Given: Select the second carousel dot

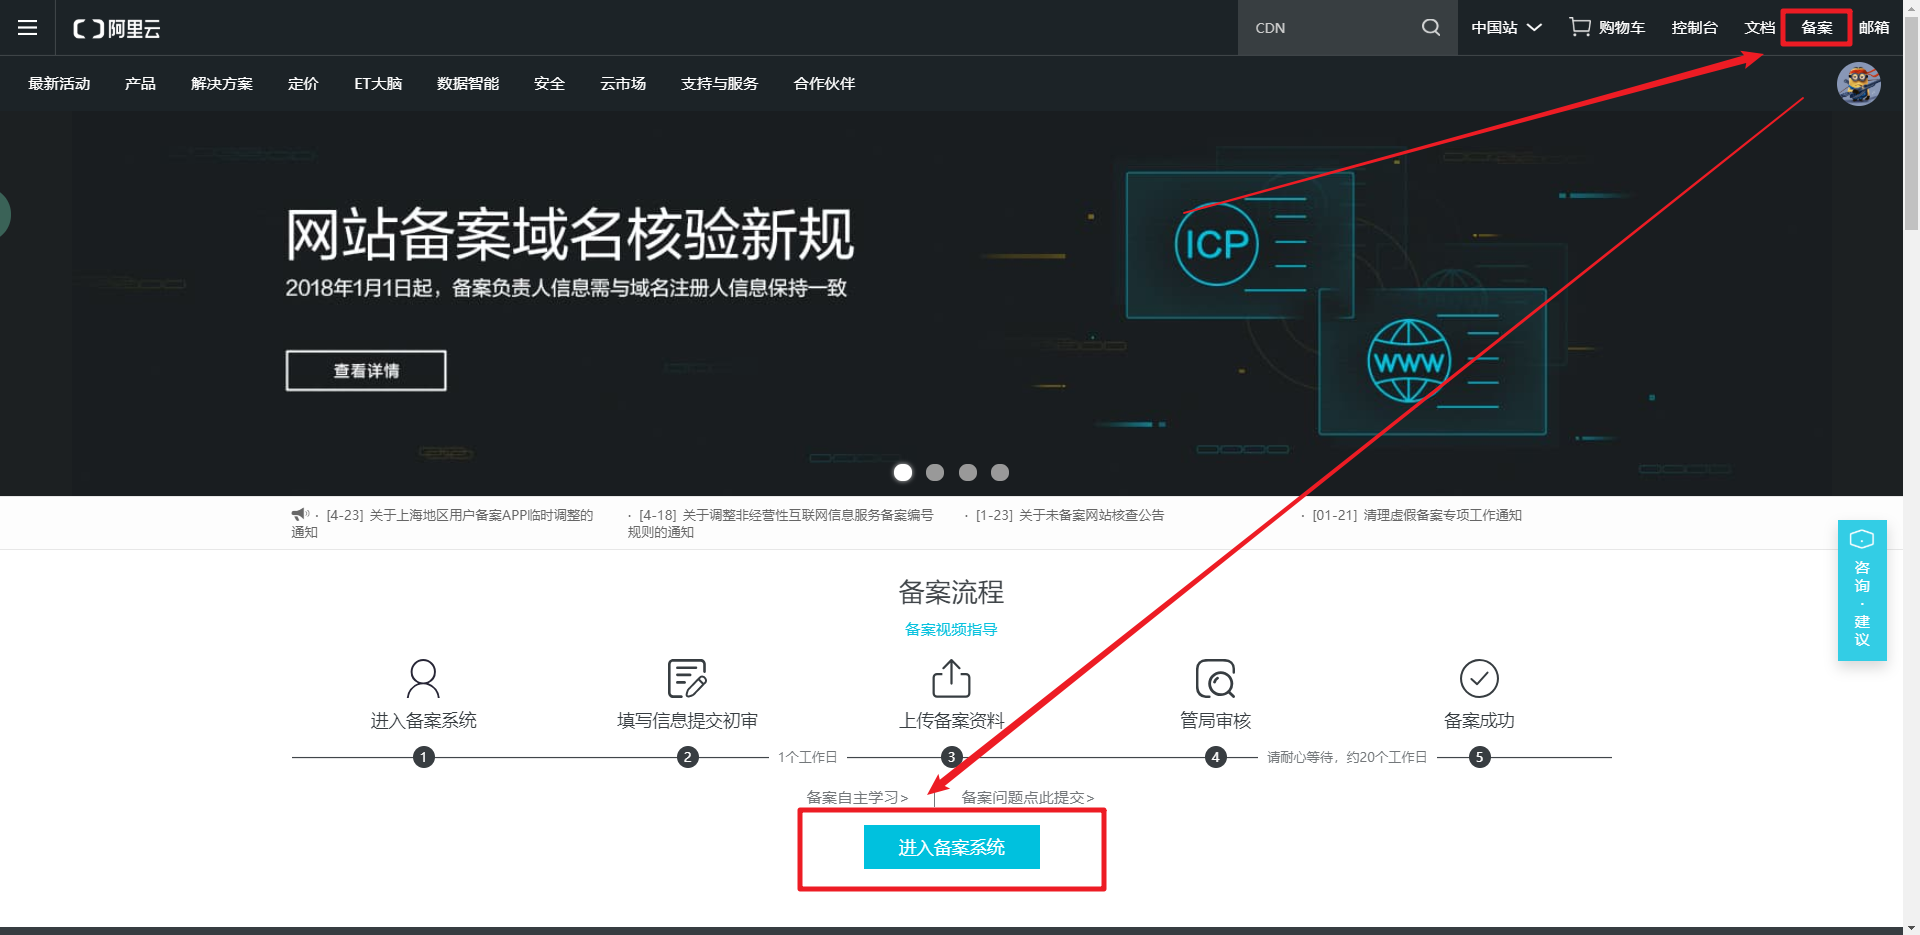Looking at the screenshot, I should point(935,472).
